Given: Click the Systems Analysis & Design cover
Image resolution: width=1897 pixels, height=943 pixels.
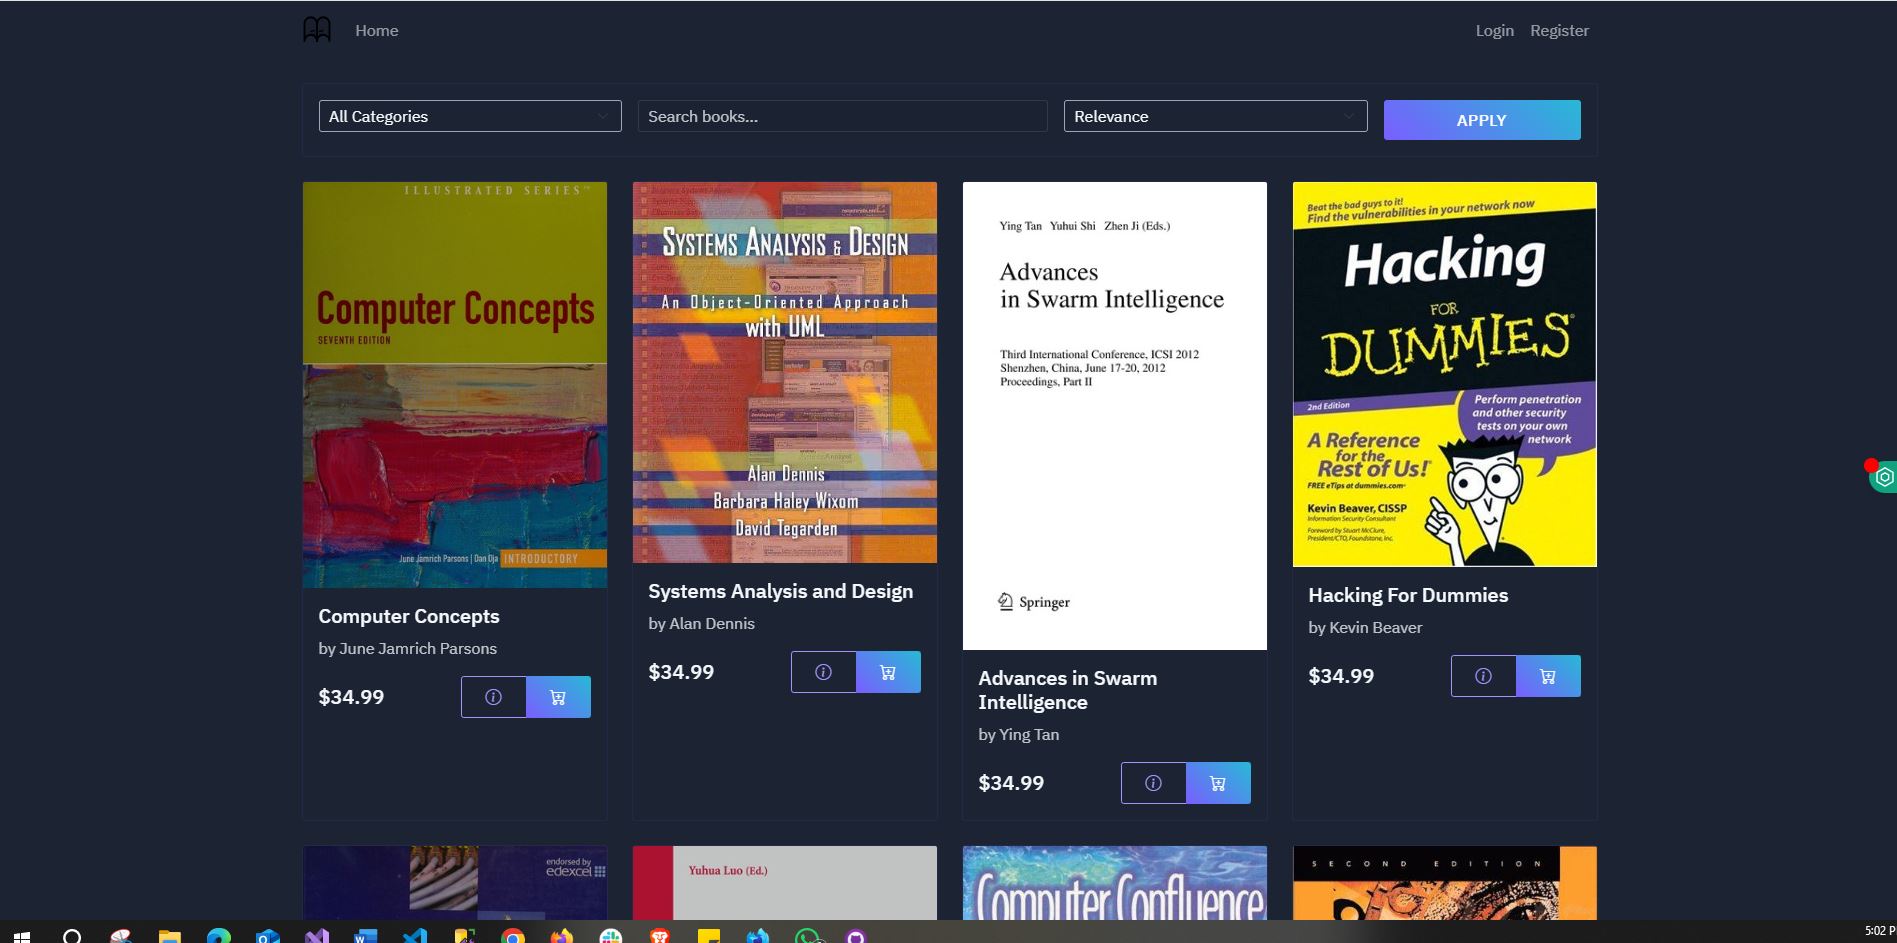Looking at the screenshot, I should pyautogui.click(x=785, y=372).
